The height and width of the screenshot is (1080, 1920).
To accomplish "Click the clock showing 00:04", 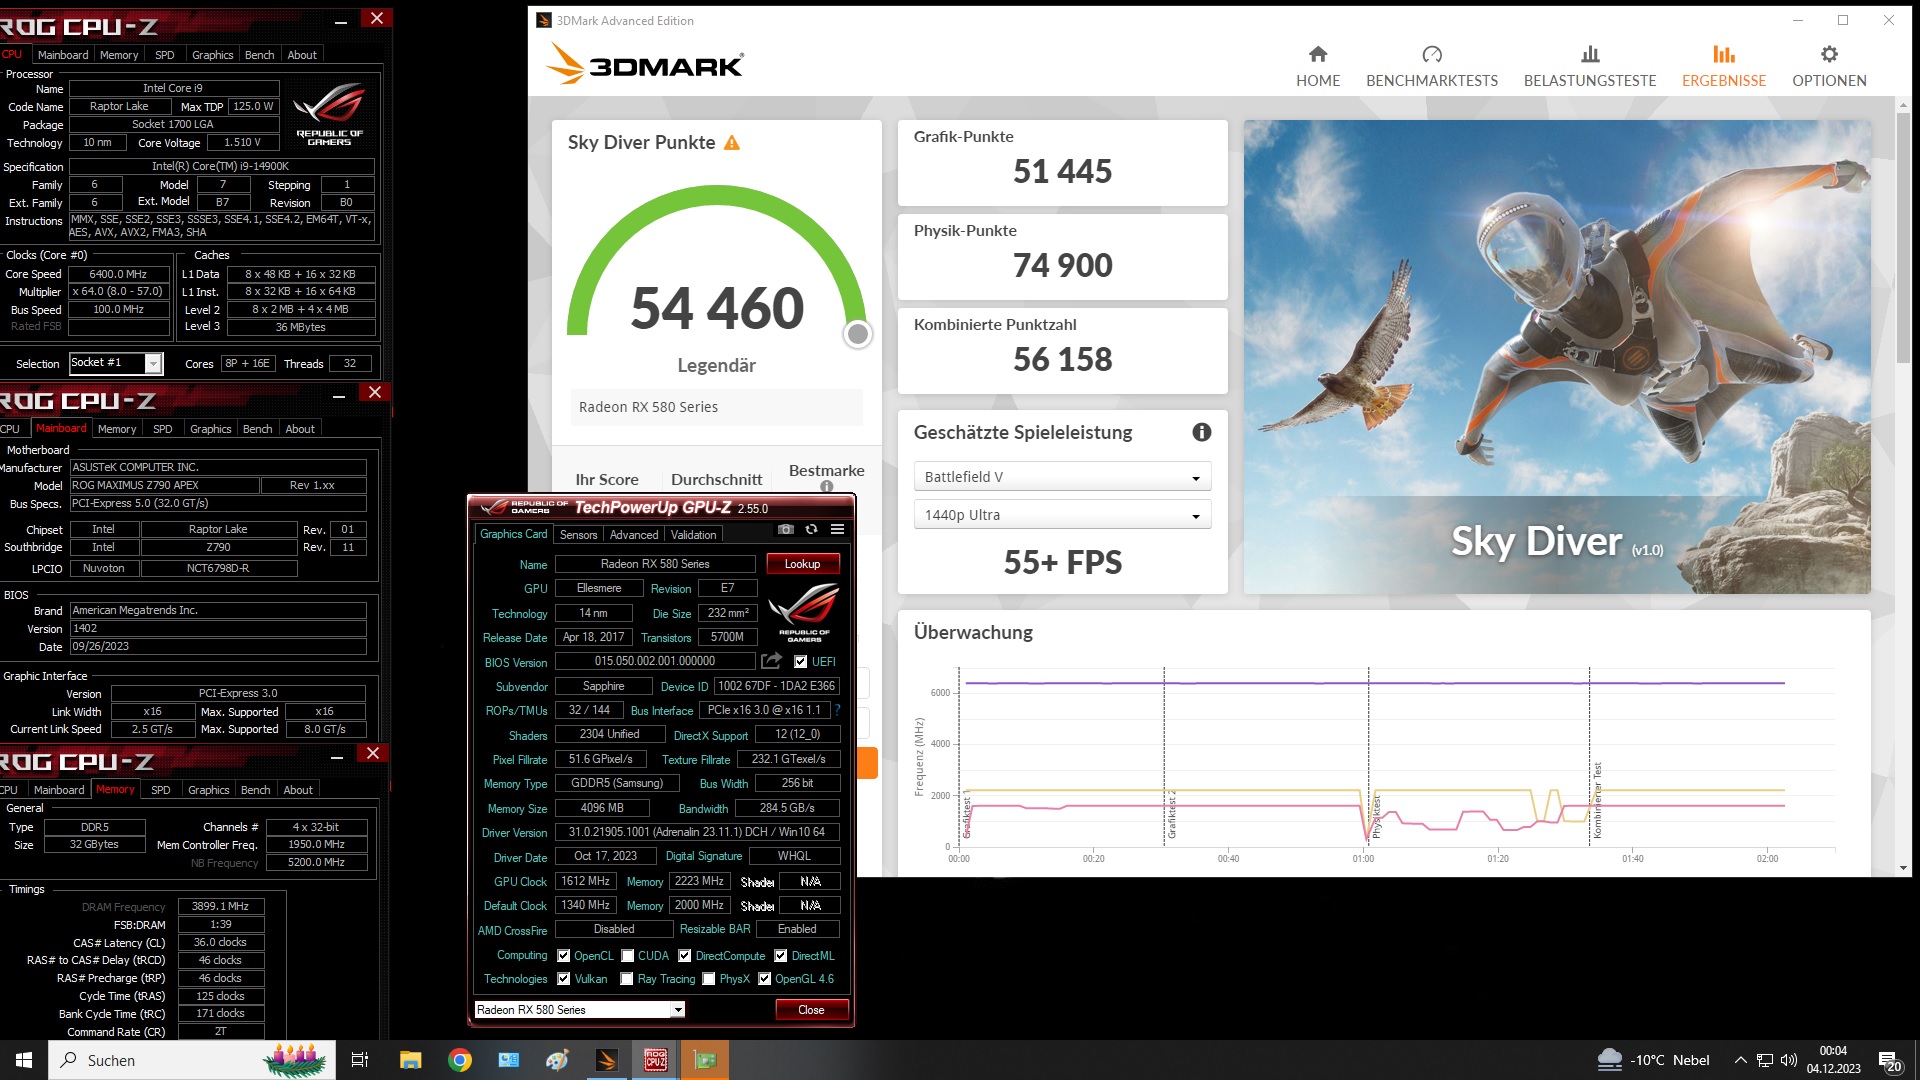I will [x=1833, y=1051].
